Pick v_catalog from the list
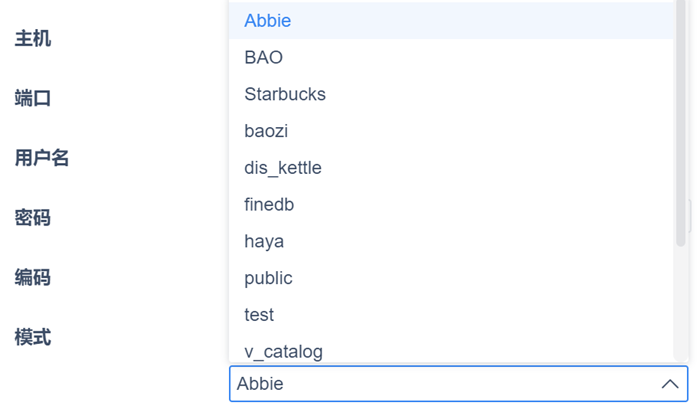Viewport: 700px width, 409px height. (283, 351)
